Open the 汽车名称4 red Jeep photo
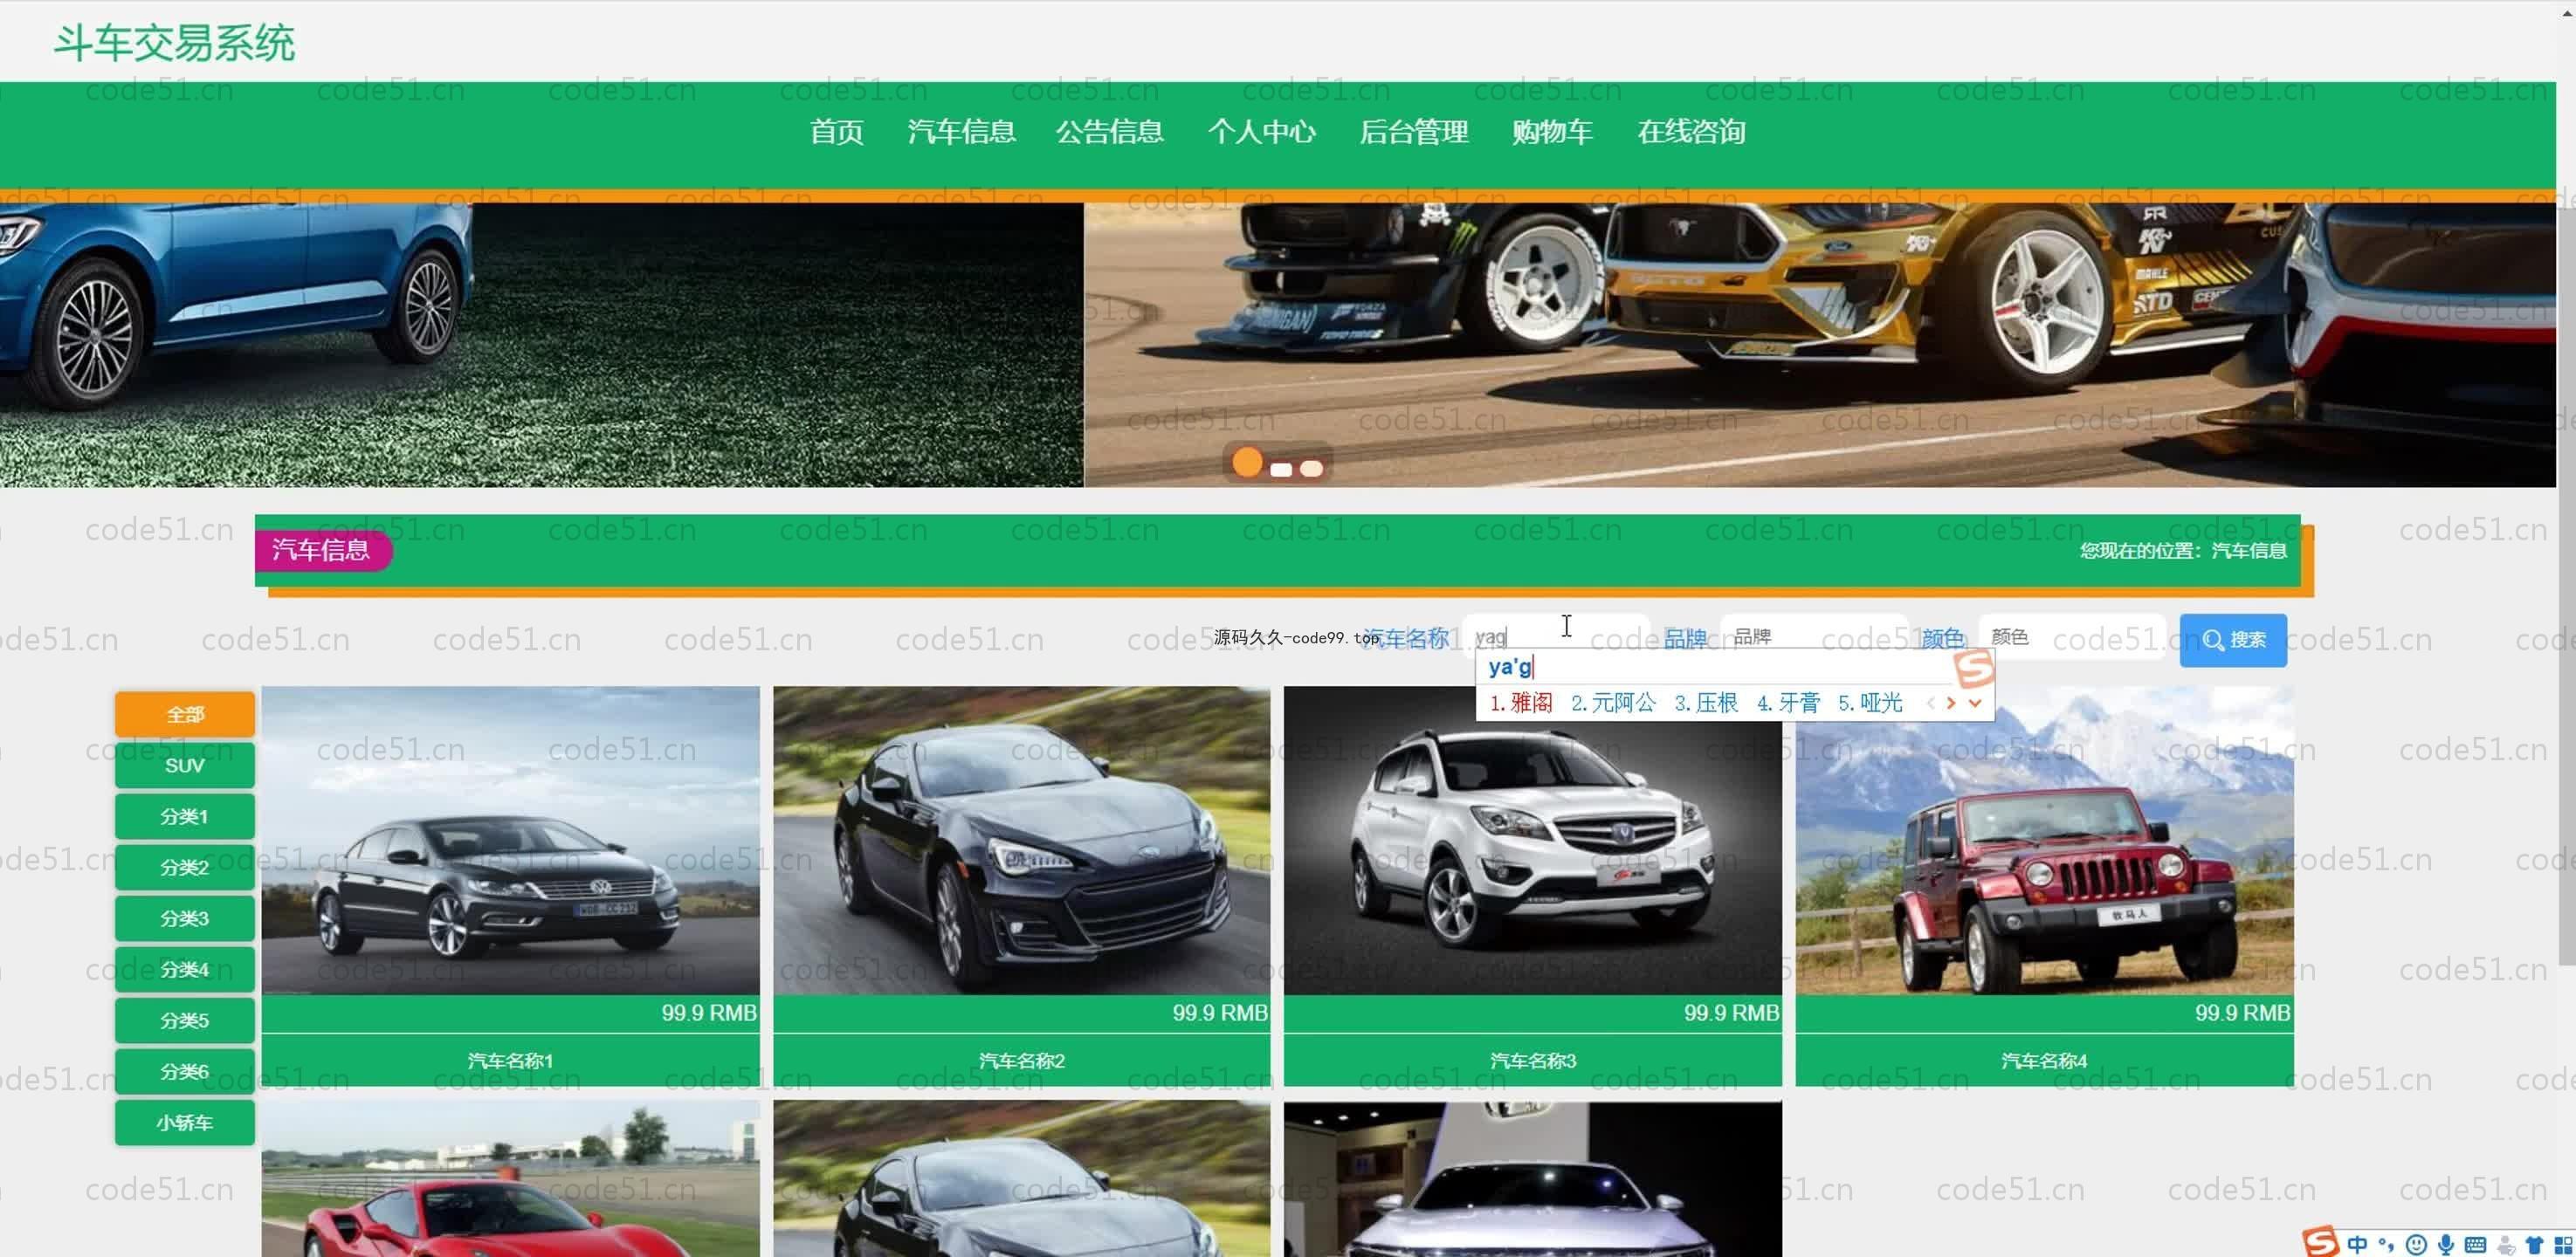Image resolution: width=2576 pixels, height=1257 pixels. point(2044,840)
